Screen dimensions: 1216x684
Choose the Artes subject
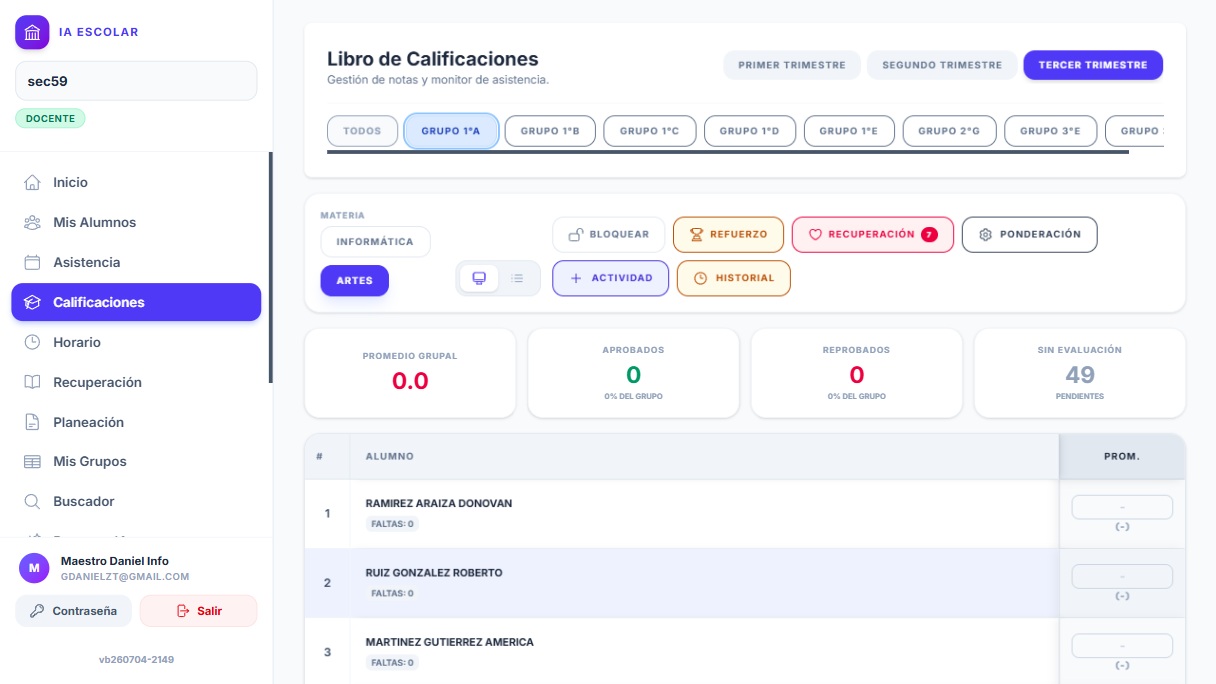coord(354,281)
